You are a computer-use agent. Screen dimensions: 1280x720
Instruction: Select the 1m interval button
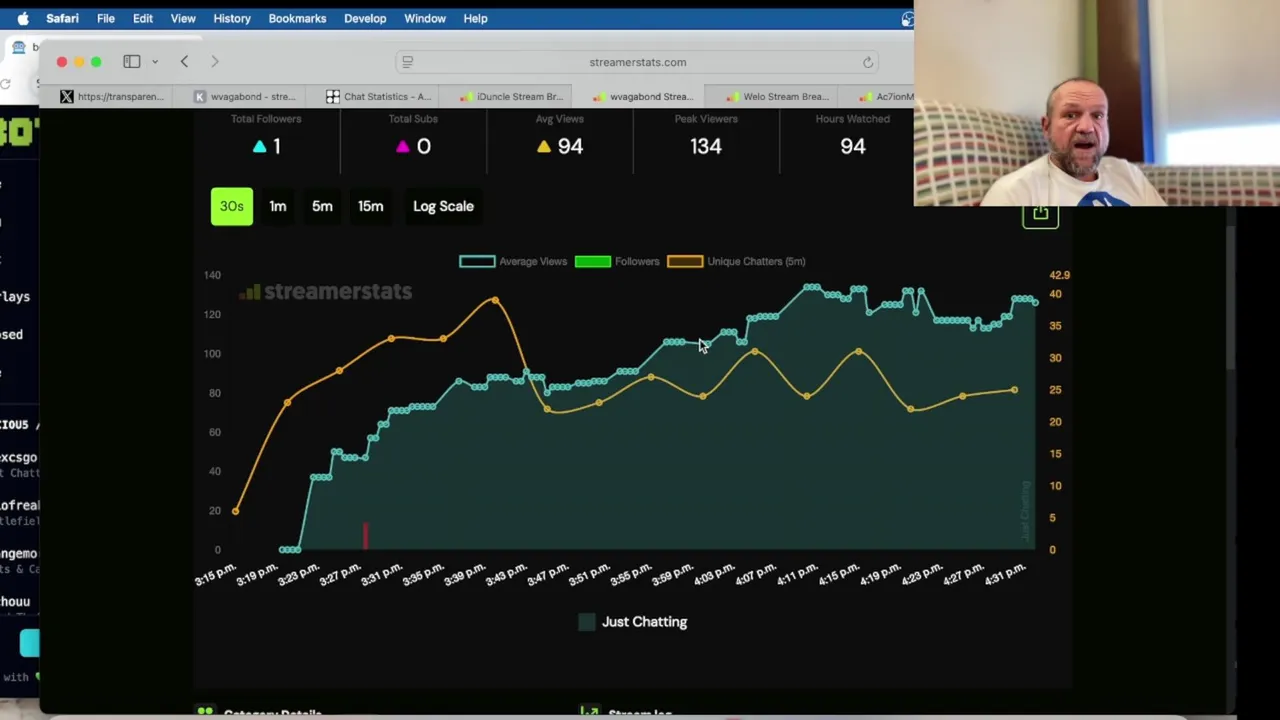point(278,206)
